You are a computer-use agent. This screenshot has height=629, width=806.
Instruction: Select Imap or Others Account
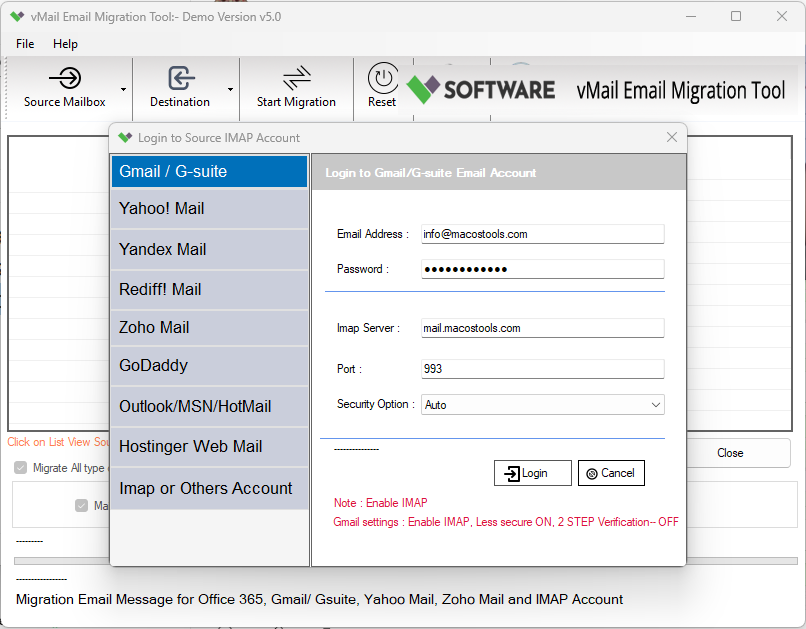coord(209,488)
